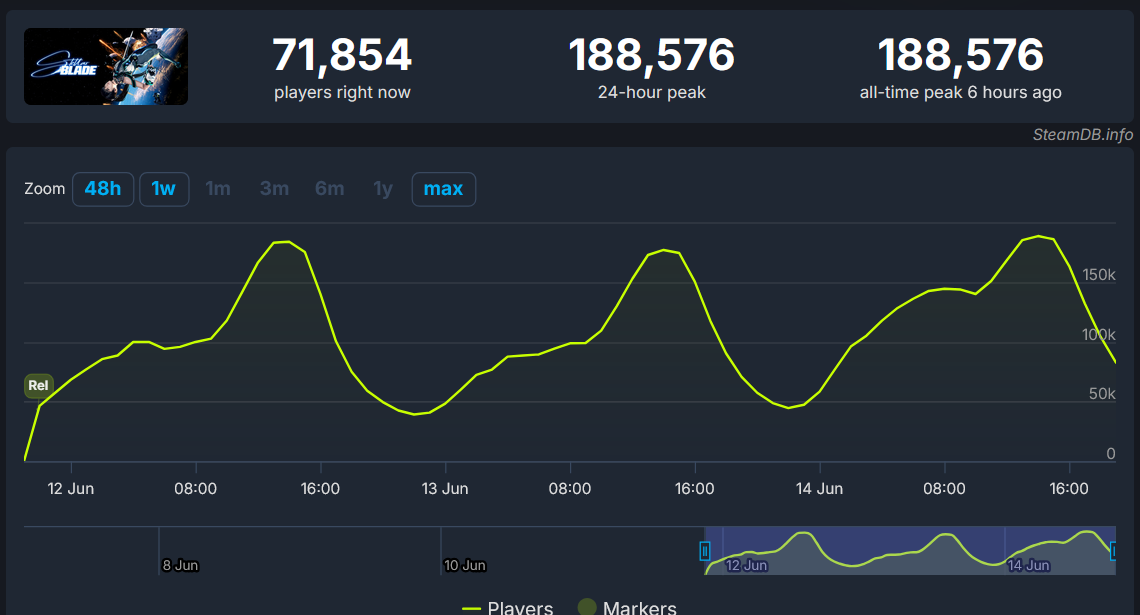Click the Rel release marker on chart
Image resolution: width=1140 pixels, height=615 pixels.
coord(39,385)
